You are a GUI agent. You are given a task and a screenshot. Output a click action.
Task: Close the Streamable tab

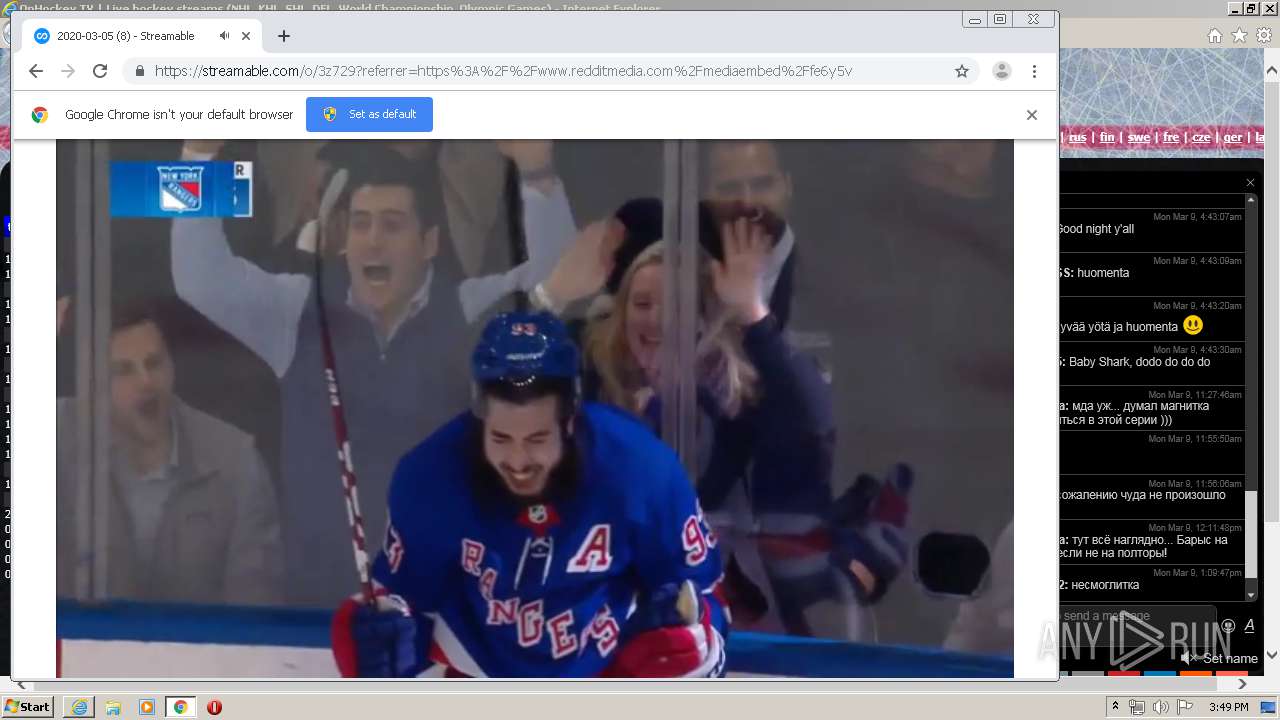[x=246, y=36]
